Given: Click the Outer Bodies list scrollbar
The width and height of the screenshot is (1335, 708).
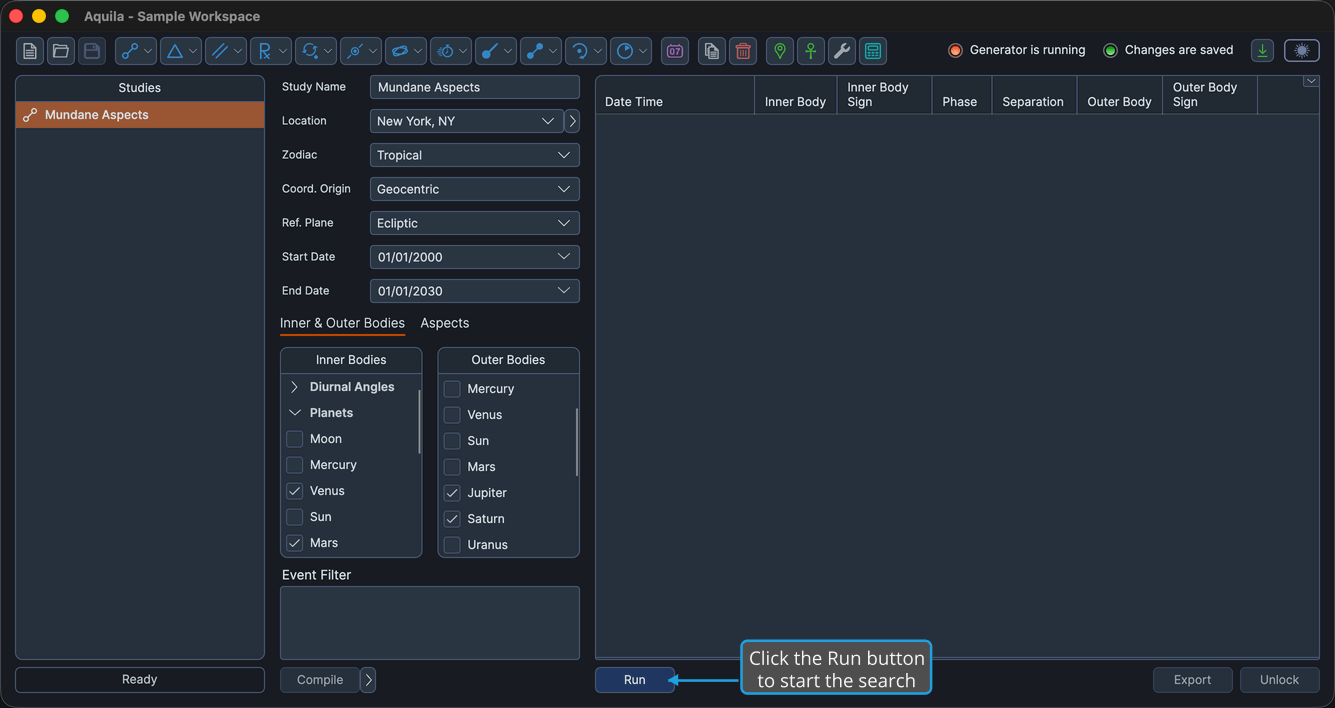Looking at the screenshot, I should [577, 442].
